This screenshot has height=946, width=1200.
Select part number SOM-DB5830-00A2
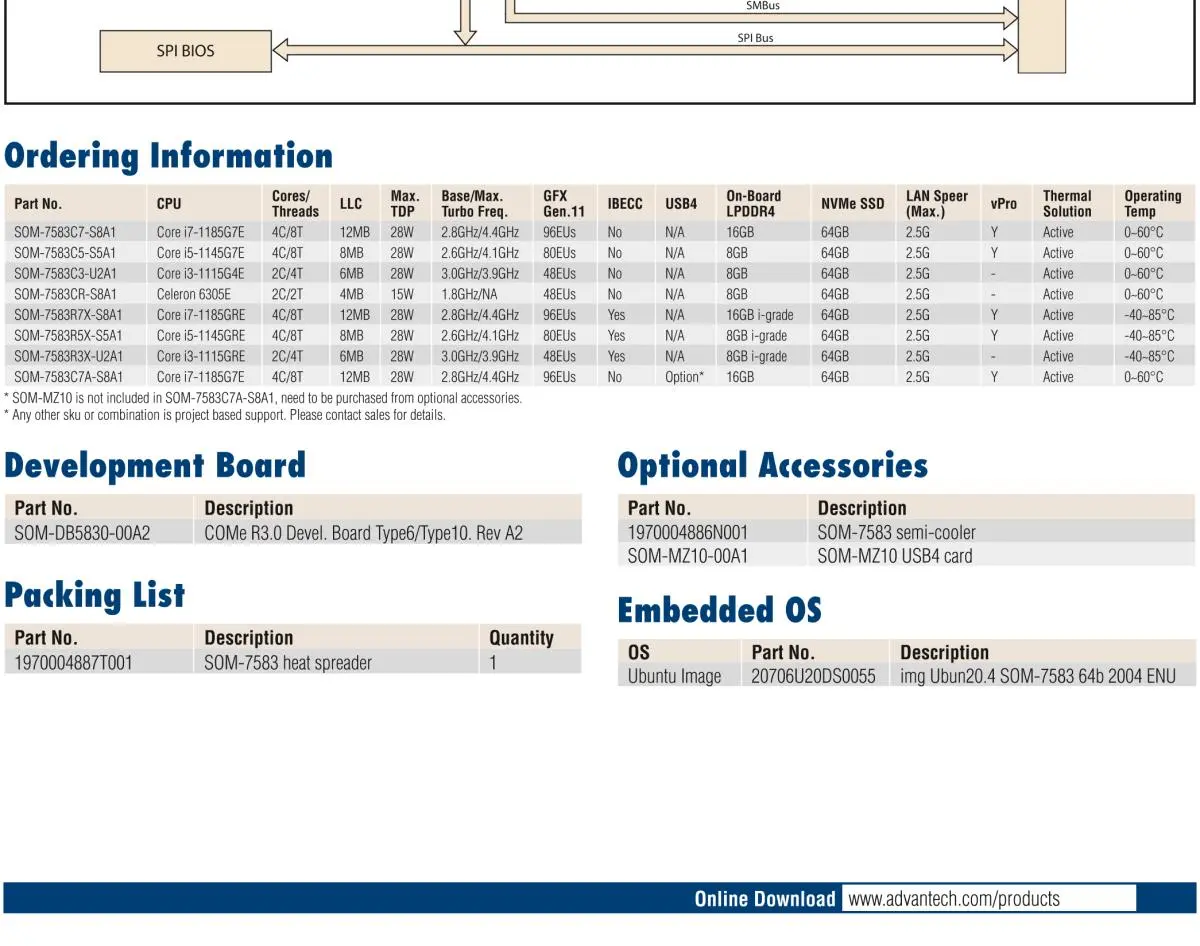(82, 533)
